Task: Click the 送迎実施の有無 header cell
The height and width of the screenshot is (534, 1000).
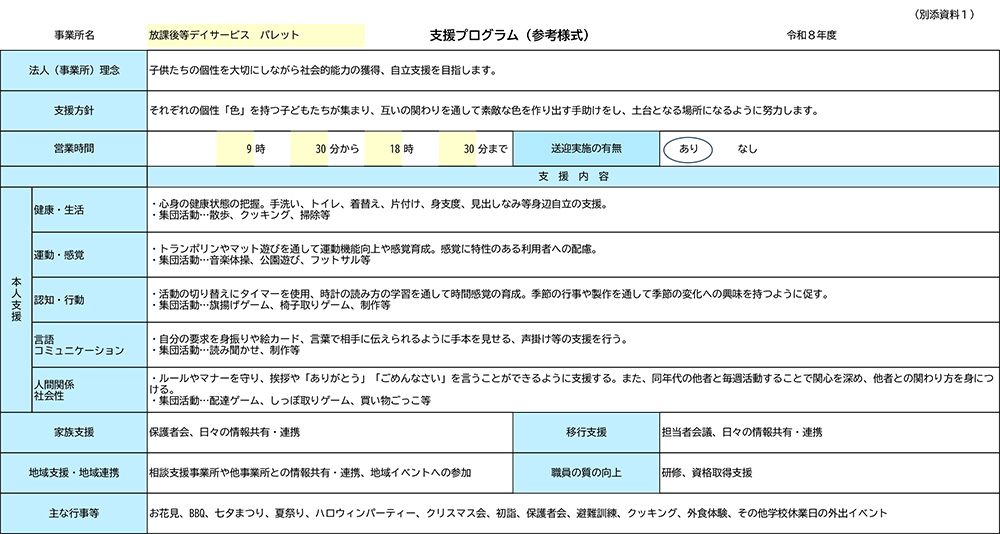Action: point(585,149)
